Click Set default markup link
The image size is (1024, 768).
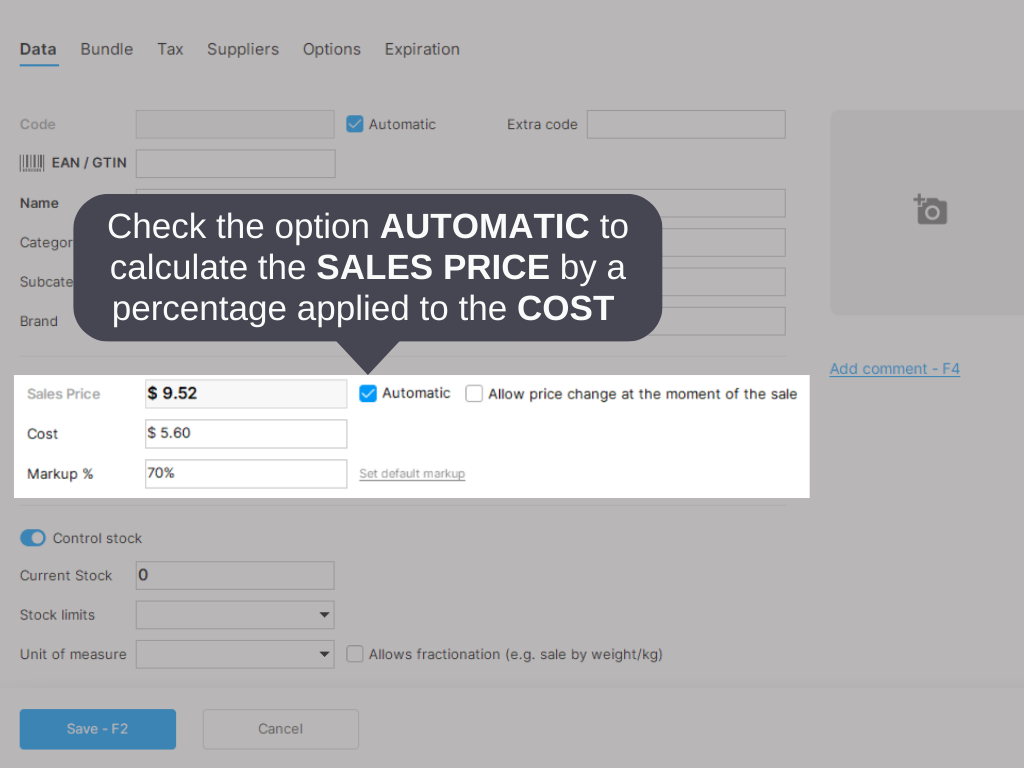point(411,473)
